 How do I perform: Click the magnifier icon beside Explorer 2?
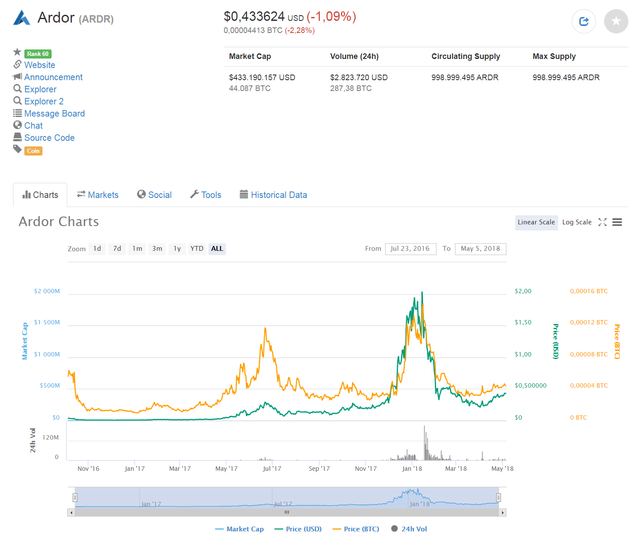17,101
